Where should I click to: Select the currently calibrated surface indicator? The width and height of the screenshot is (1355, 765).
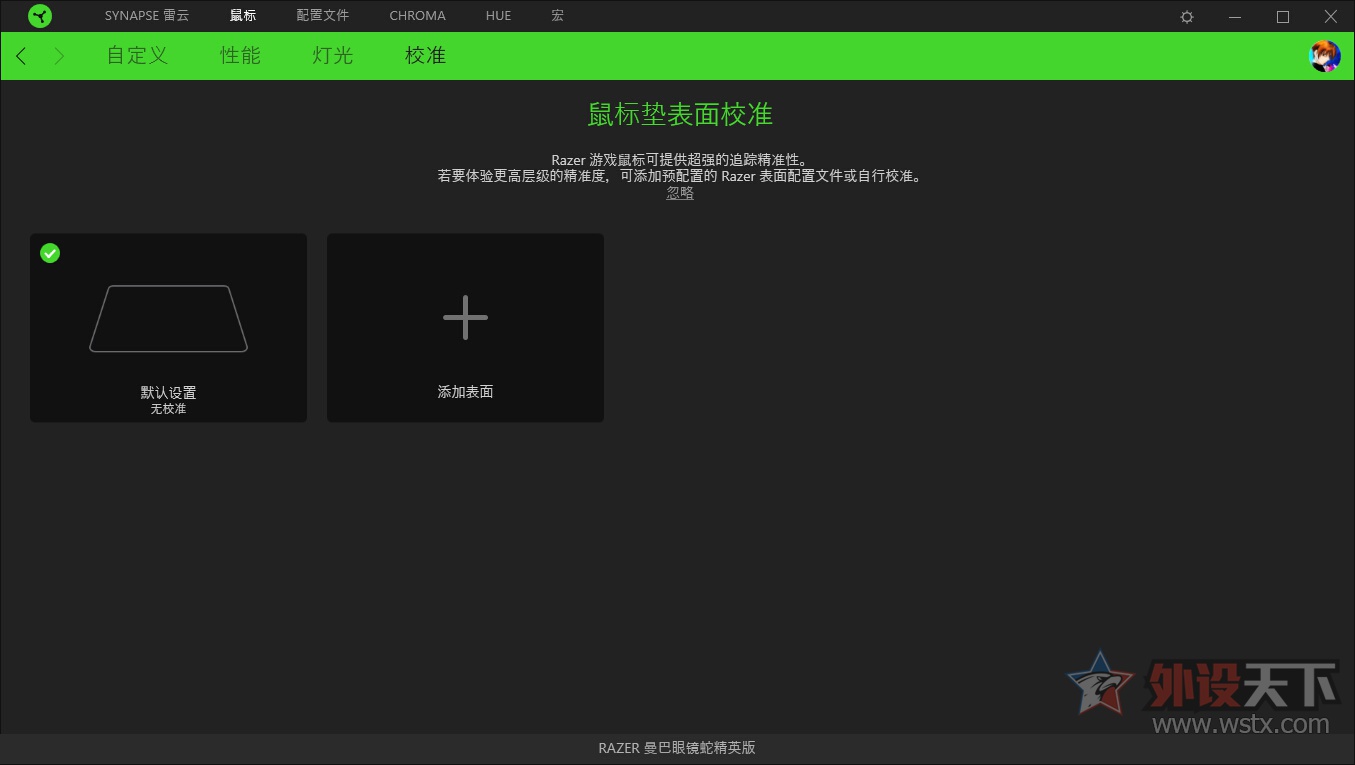click(x=50, y=253)
